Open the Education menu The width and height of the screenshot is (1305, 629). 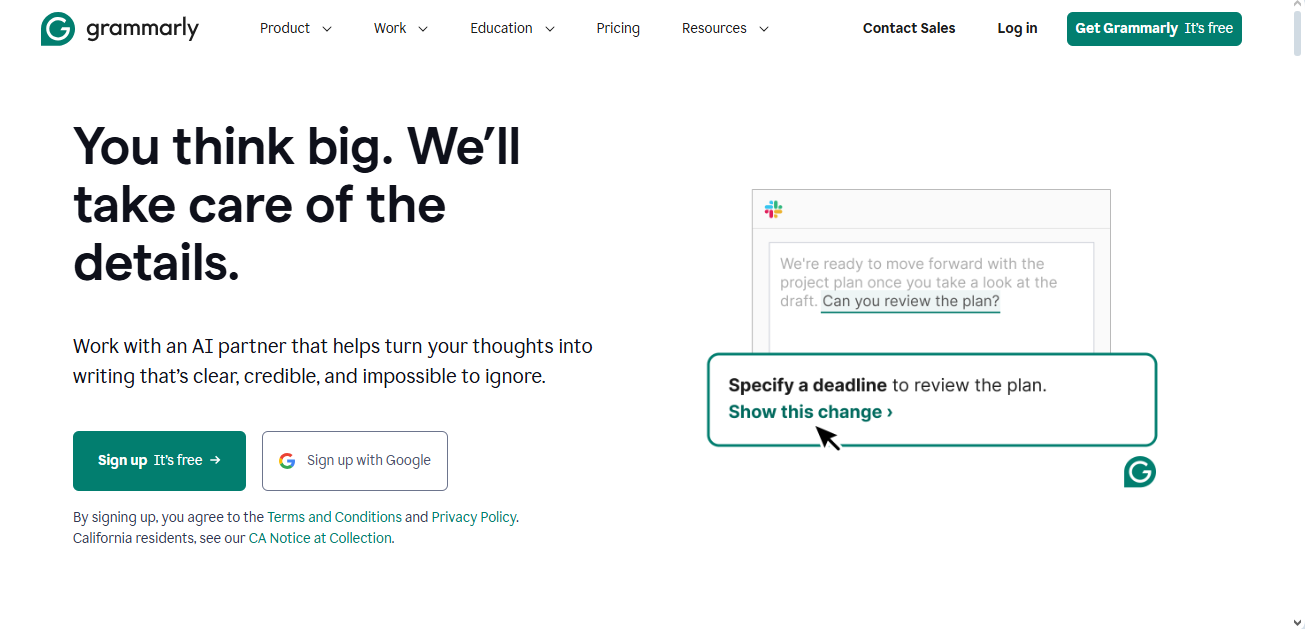click(x=511, y=28)
